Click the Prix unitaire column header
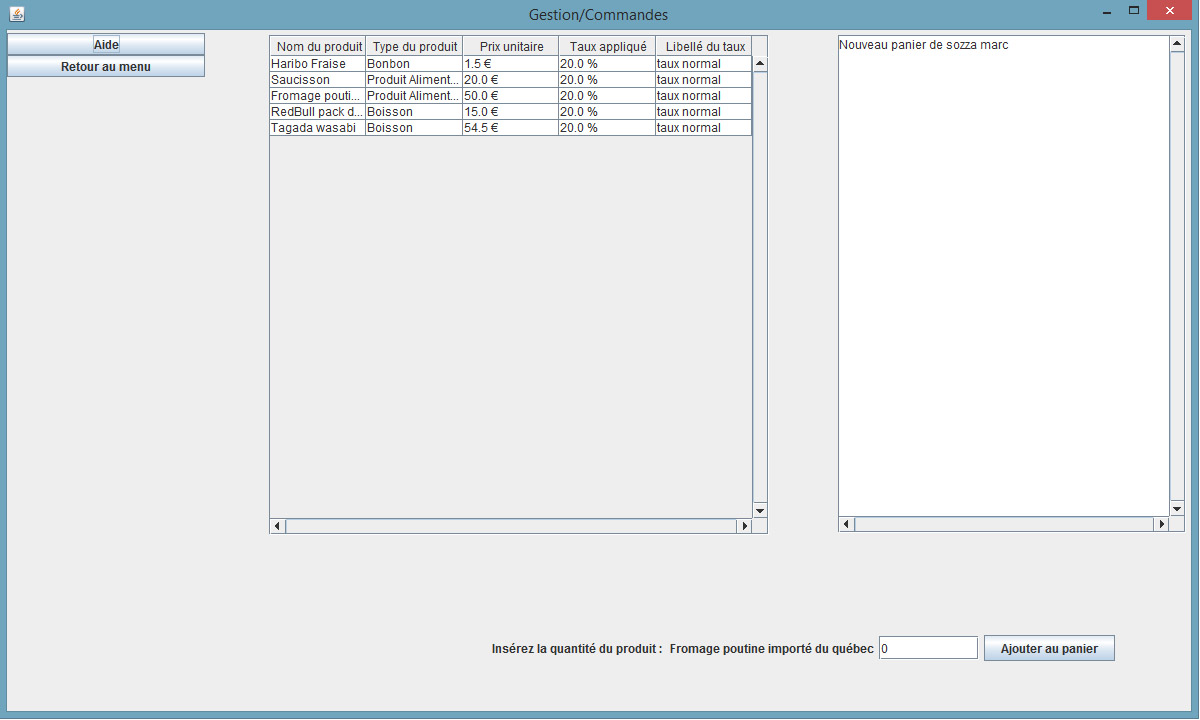Viewport: 1200px width, 720px height. (x=511, y=47)
